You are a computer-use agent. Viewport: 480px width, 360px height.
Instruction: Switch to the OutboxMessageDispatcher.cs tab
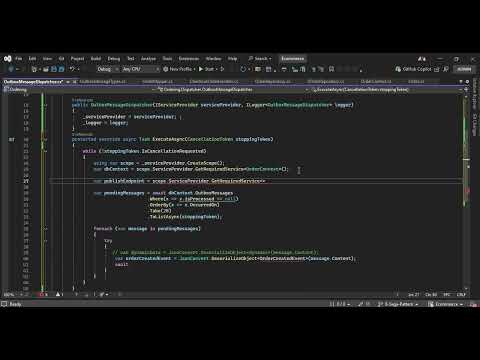[33, 82]
